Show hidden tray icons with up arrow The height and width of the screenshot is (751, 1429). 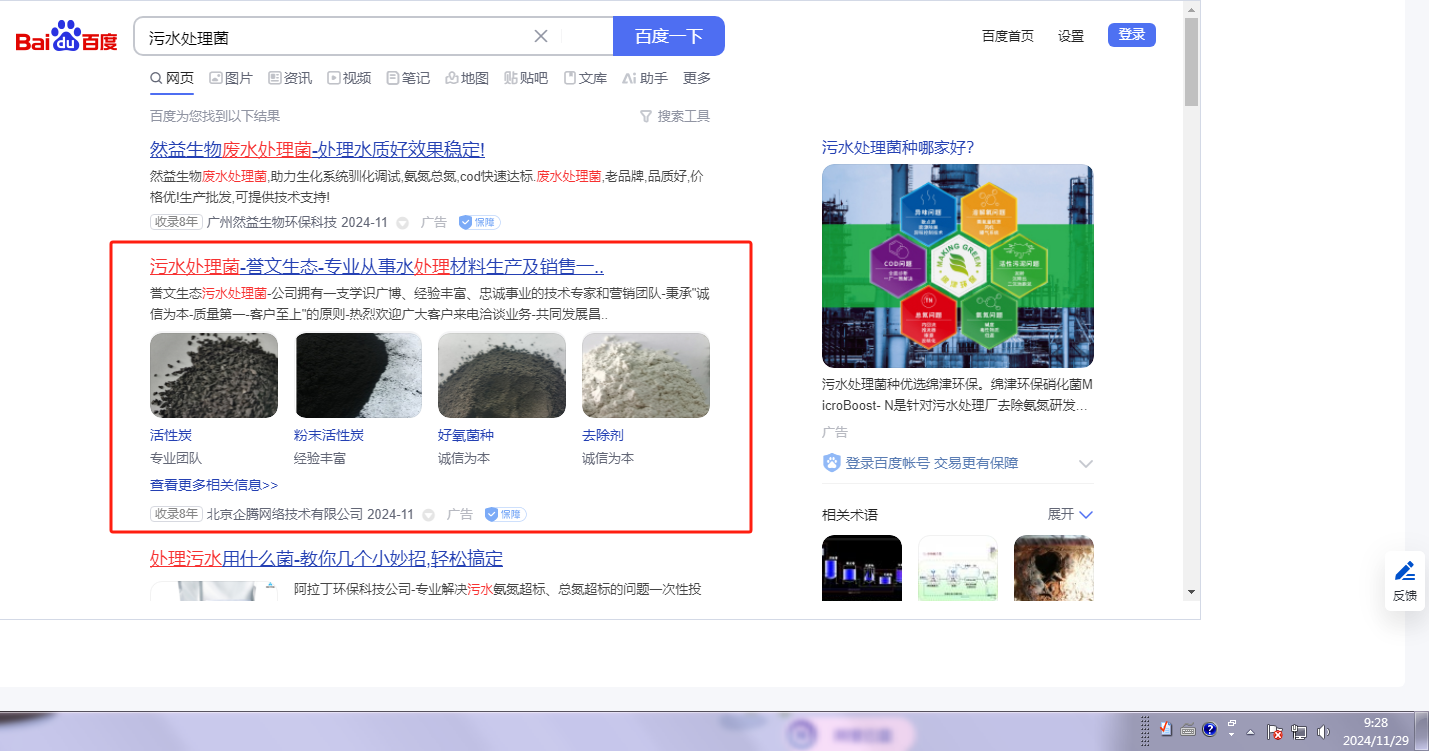[x=1250, y=732]
